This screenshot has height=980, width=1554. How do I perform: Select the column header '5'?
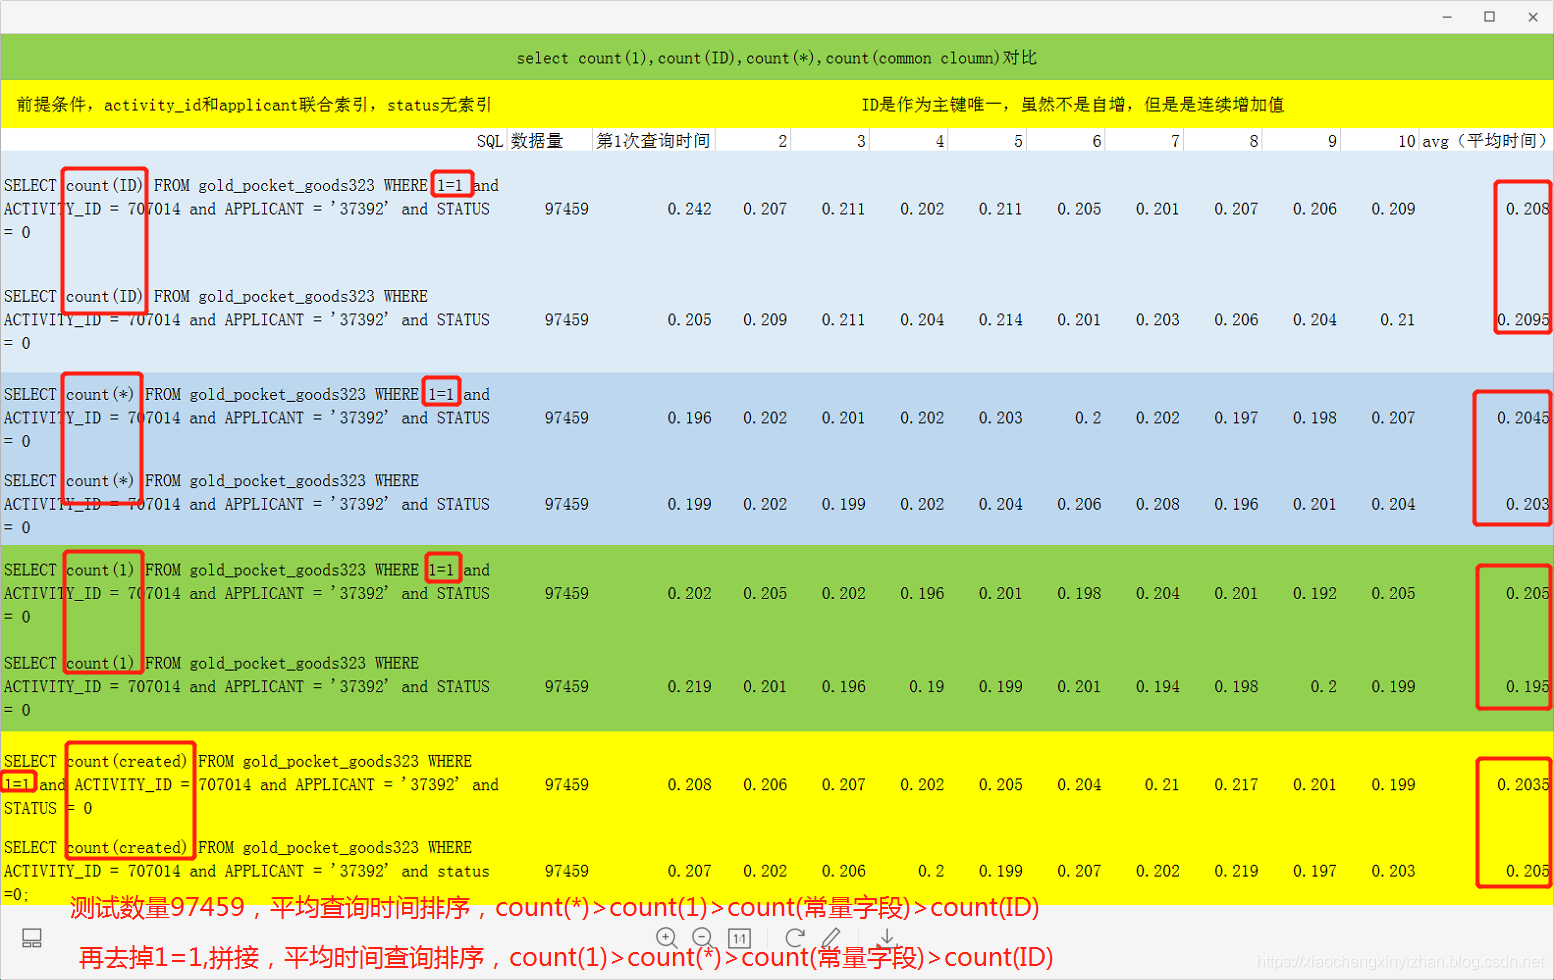click(1018, 141)
